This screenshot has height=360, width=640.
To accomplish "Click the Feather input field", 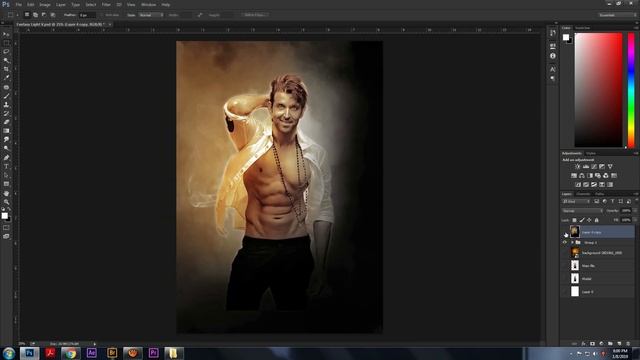I will [87, 15].
